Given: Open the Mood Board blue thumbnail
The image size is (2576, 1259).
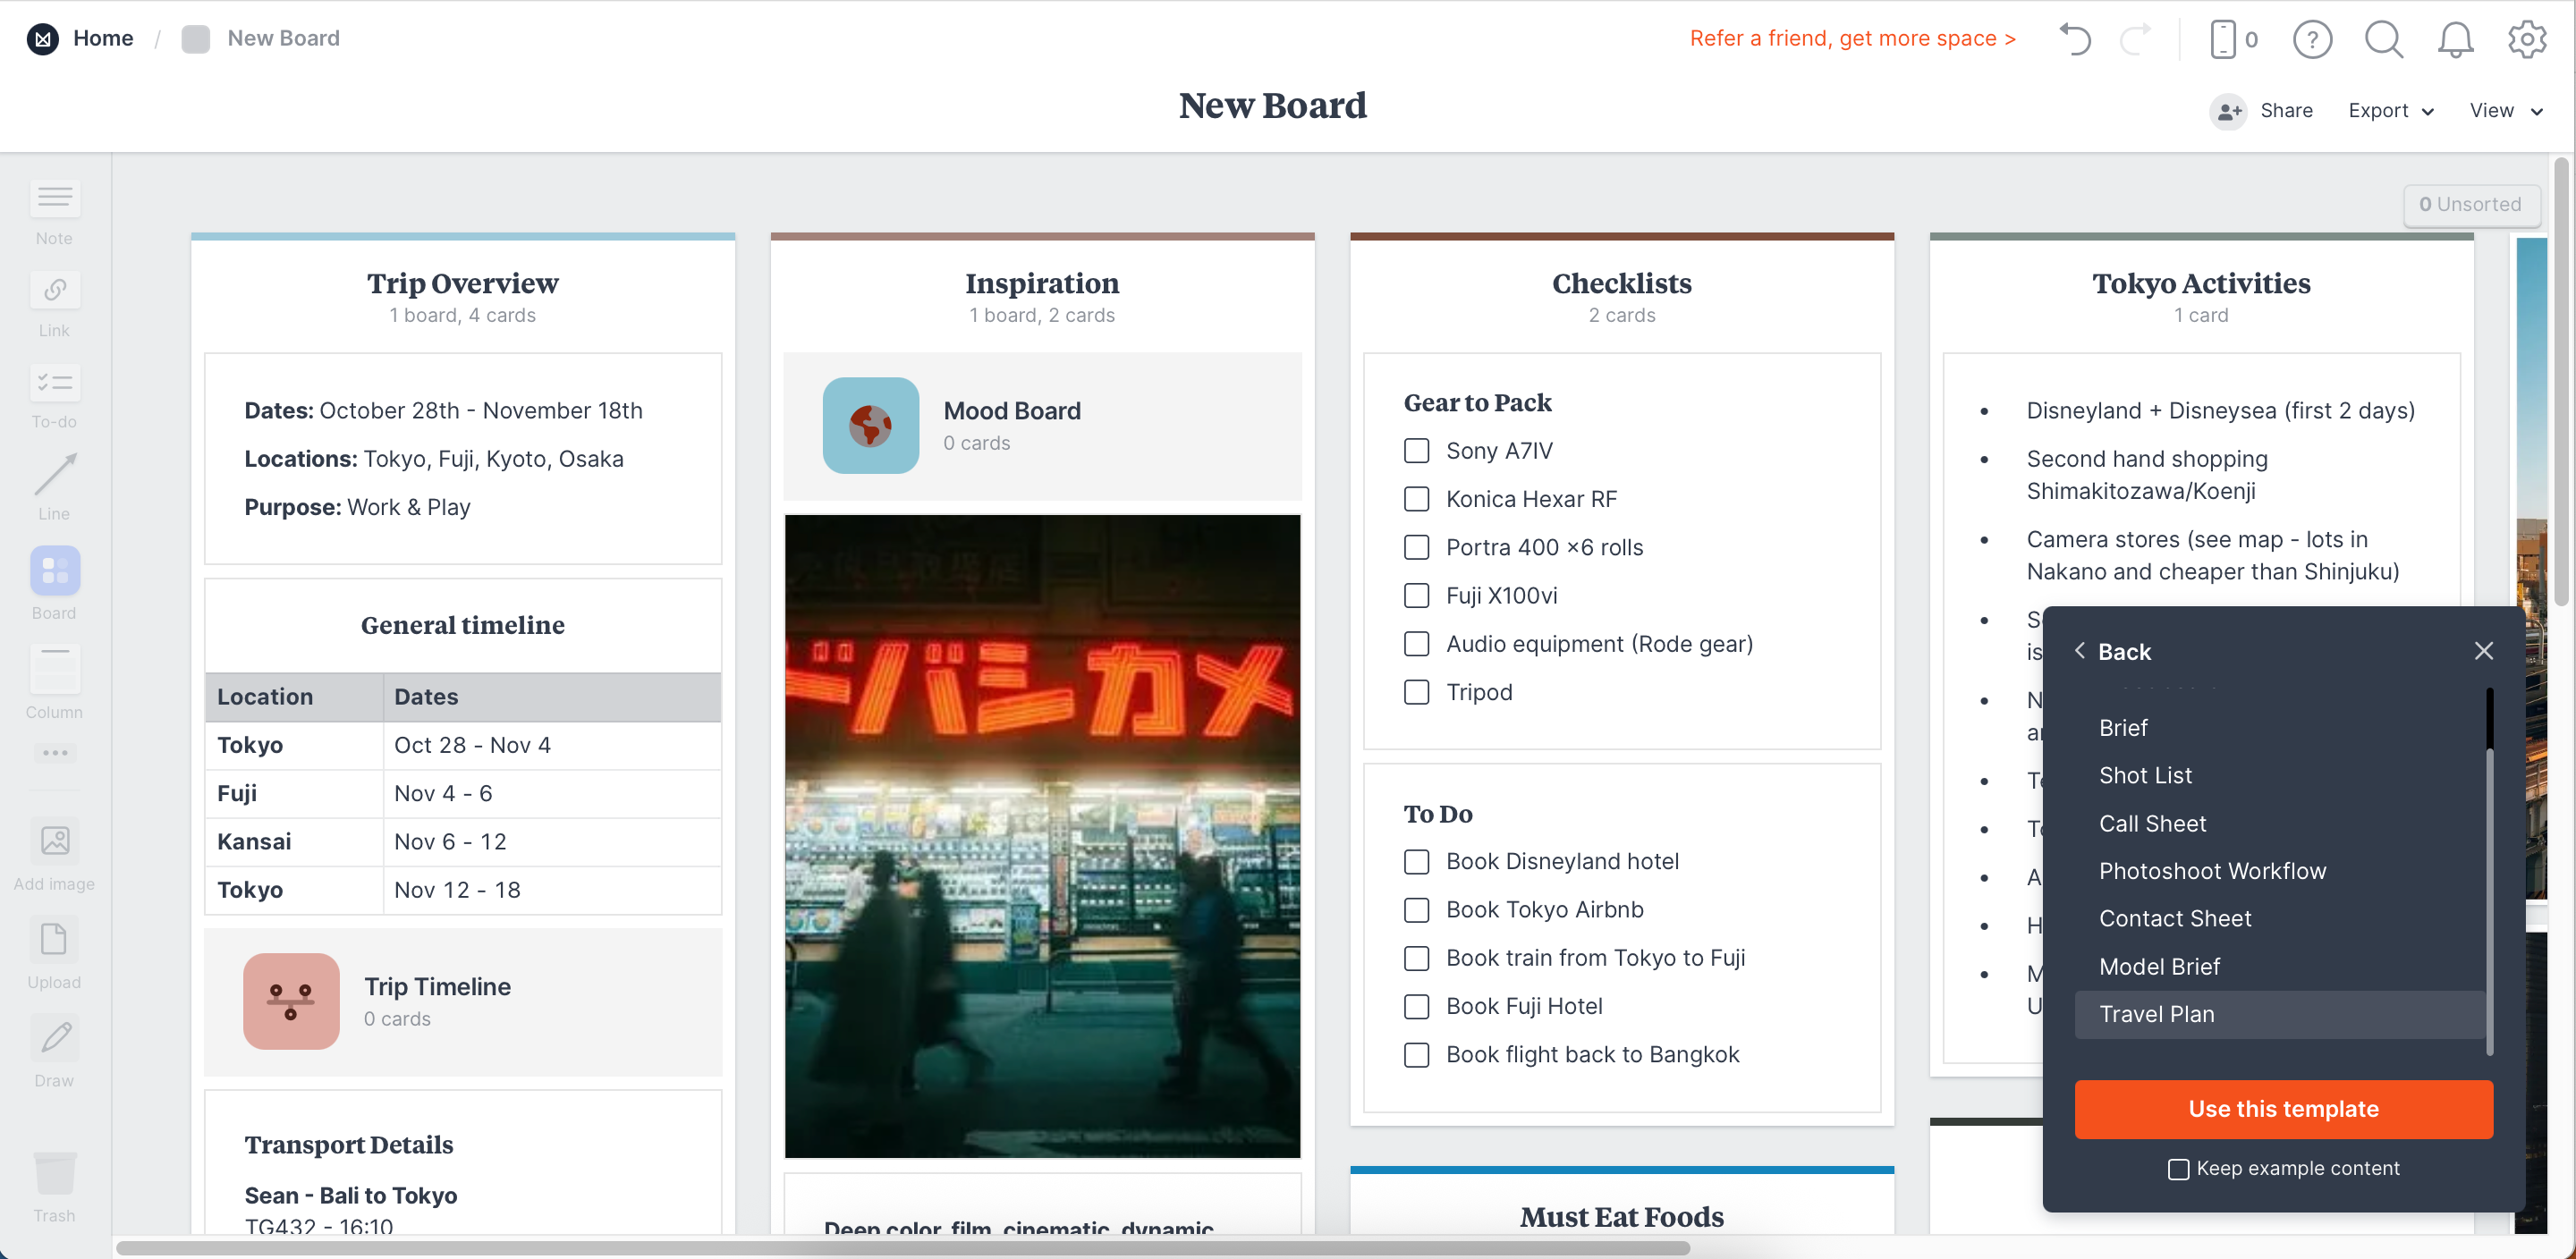Looking at the screenshot, I should click(x=870, y=426).
